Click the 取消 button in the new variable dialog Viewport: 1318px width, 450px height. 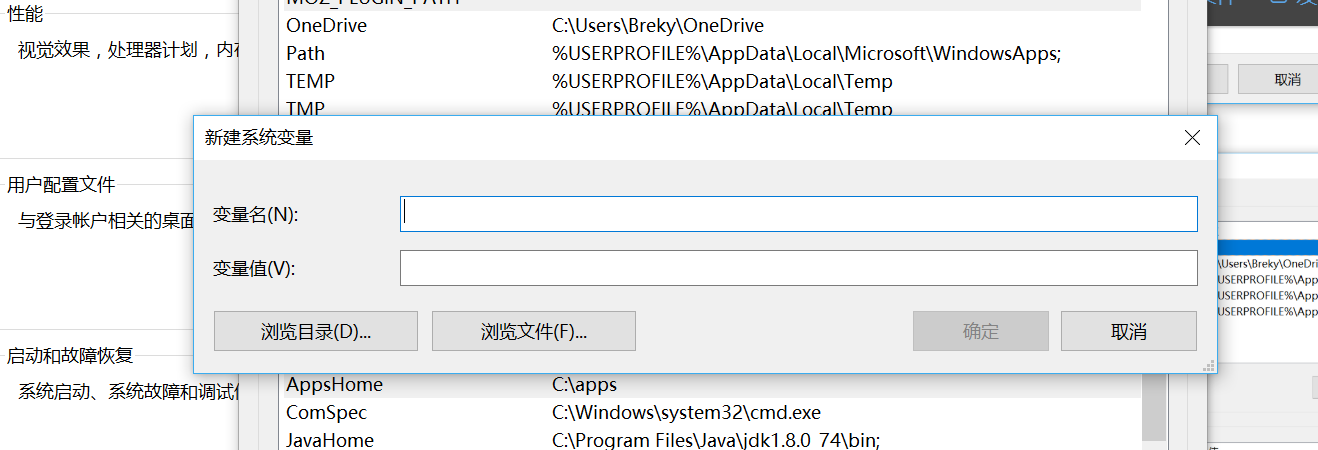[x=1129, y=331]
